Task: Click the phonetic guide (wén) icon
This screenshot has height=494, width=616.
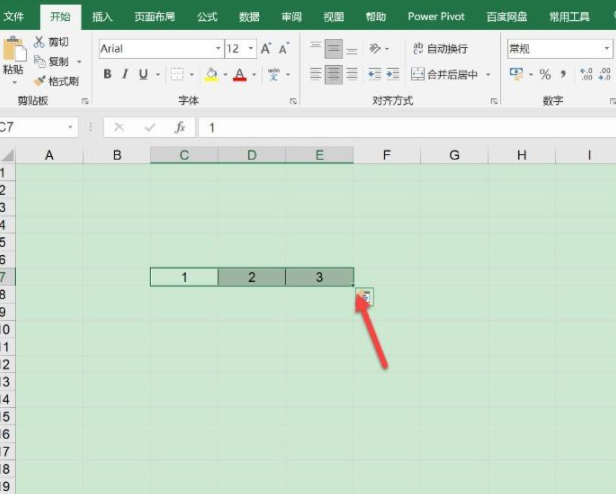Action: tap(274, 74)
